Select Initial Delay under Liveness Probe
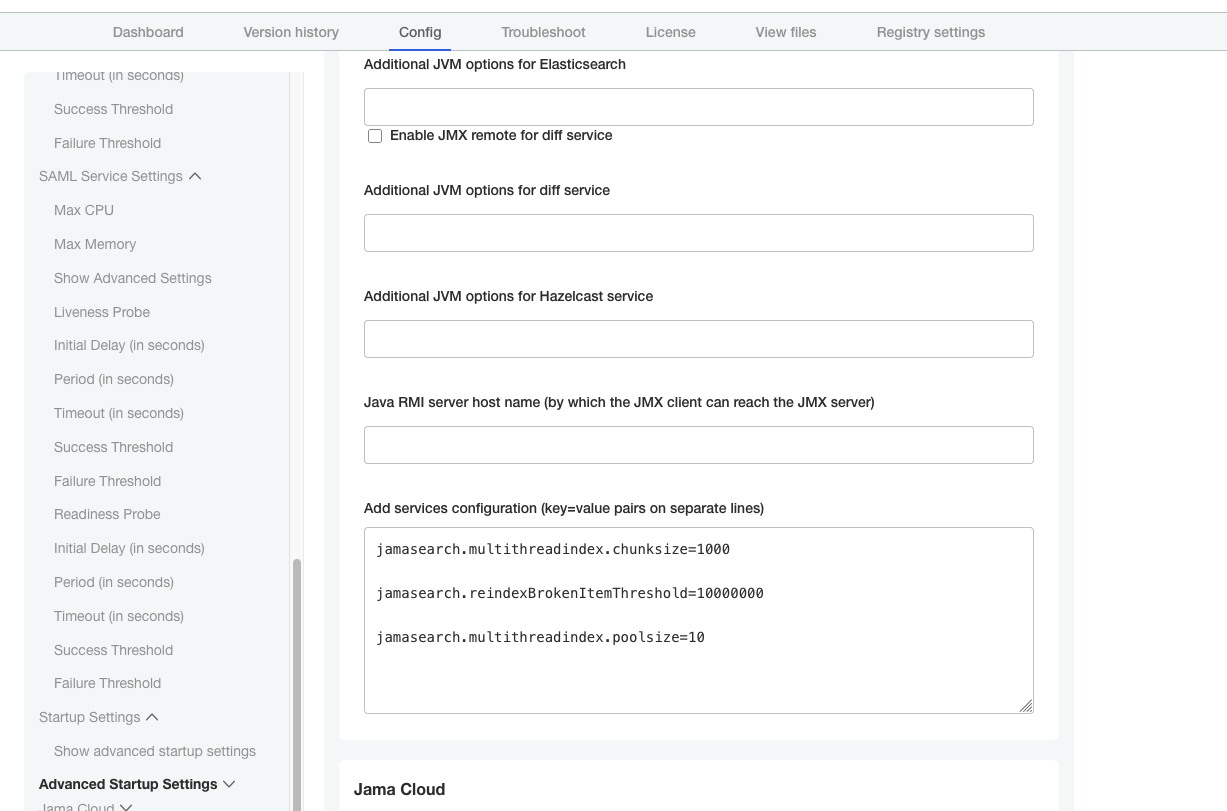Image resolution: width=1227 pixels, height=811 pixels. click(x=129, y=345)
